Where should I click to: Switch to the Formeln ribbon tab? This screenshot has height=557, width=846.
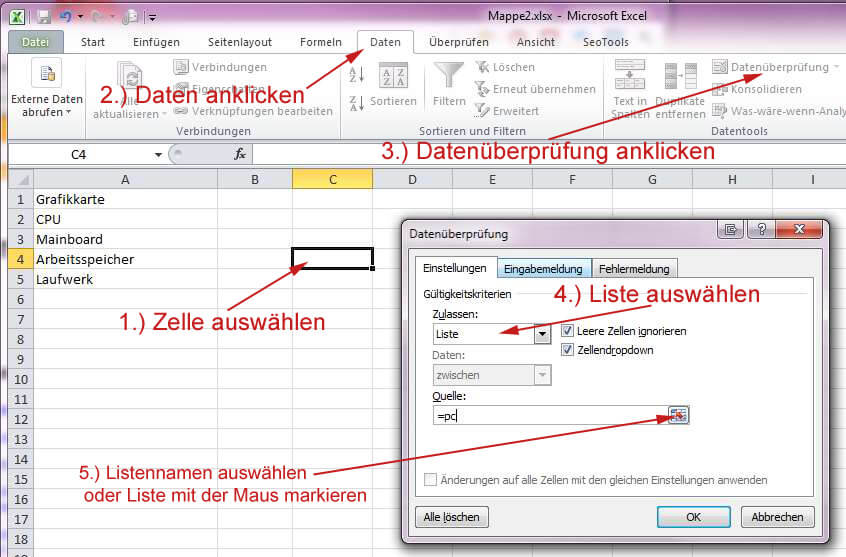pyautogui.click(x=320, y=42)
